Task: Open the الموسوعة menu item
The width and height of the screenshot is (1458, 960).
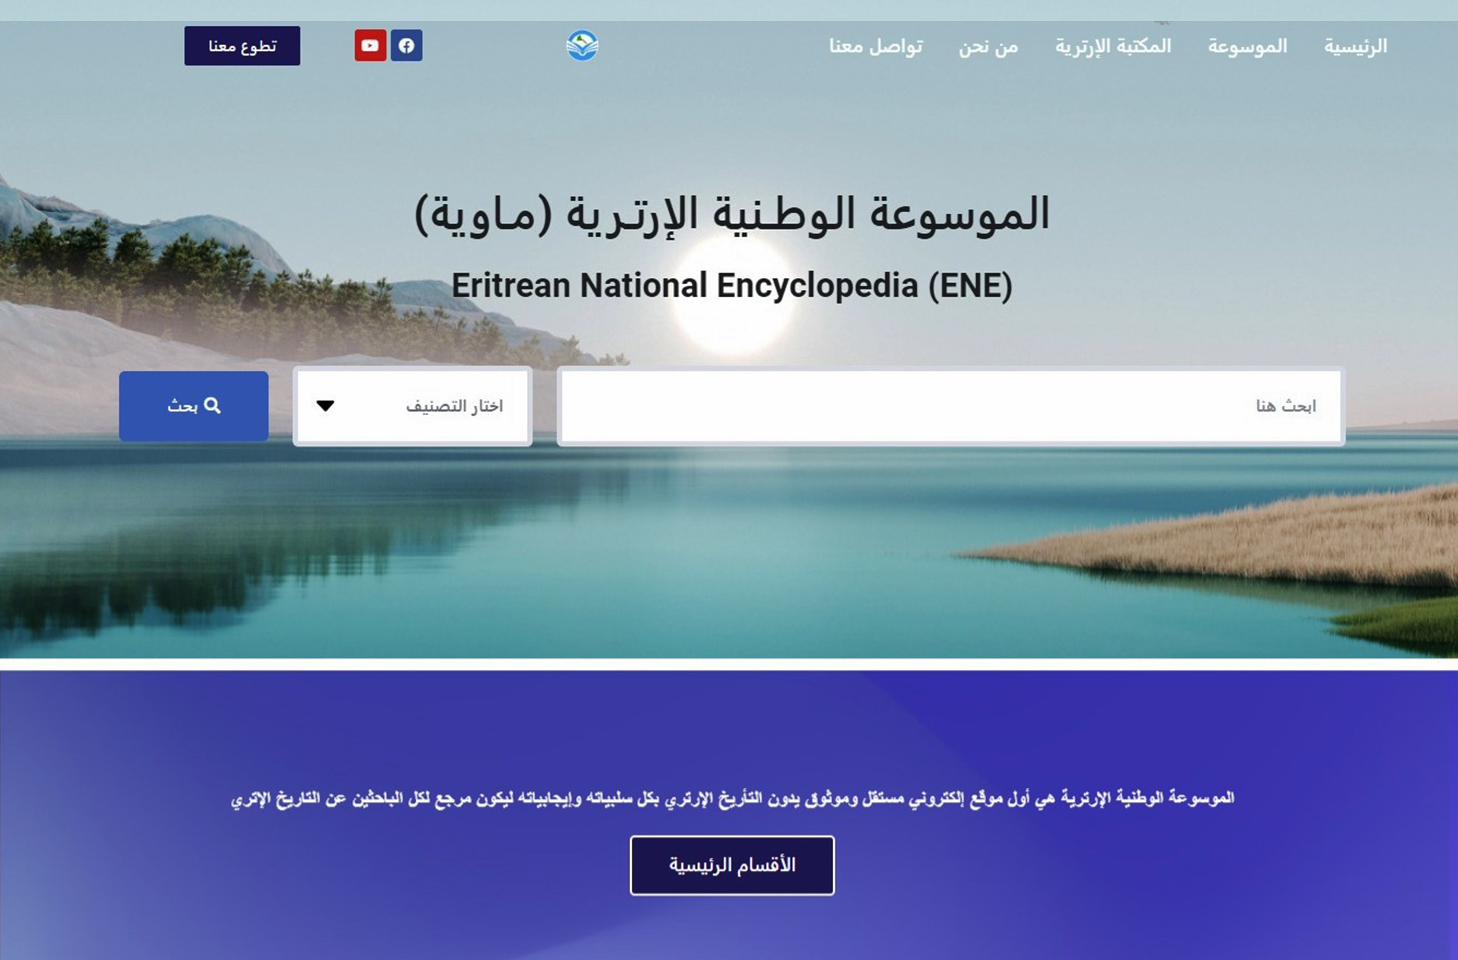Action: (1247, 46)
